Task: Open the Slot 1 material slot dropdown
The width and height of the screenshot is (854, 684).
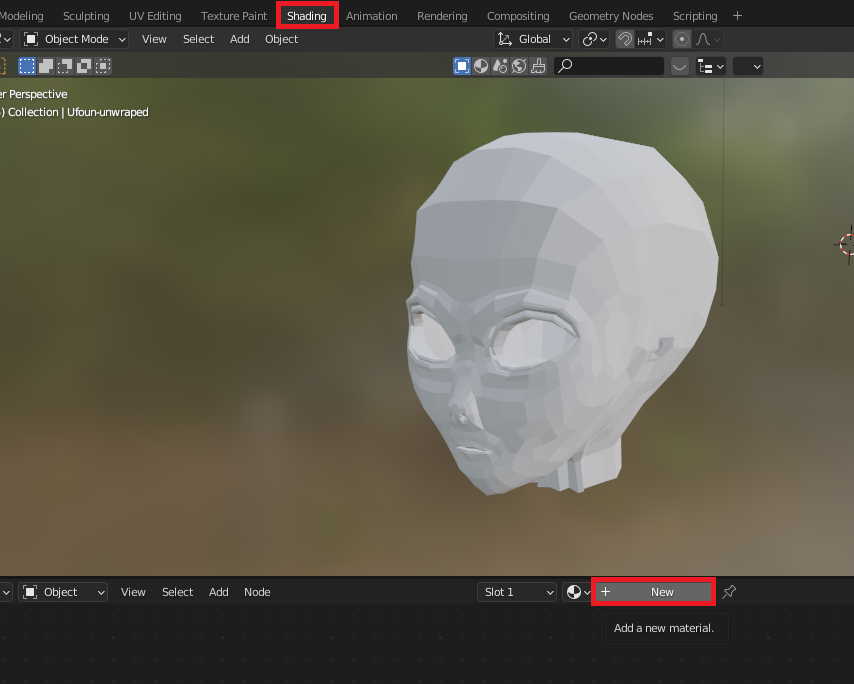Action: point(517,592)
